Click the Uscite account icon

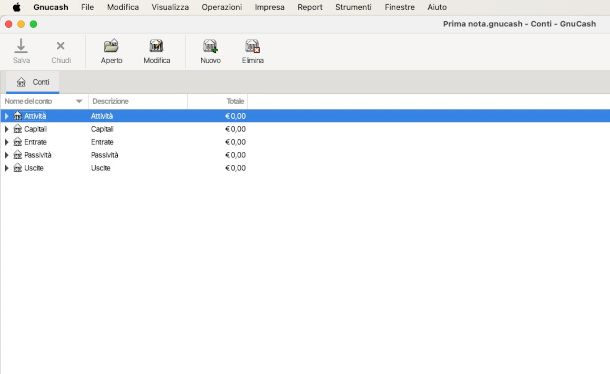(18, 168)
